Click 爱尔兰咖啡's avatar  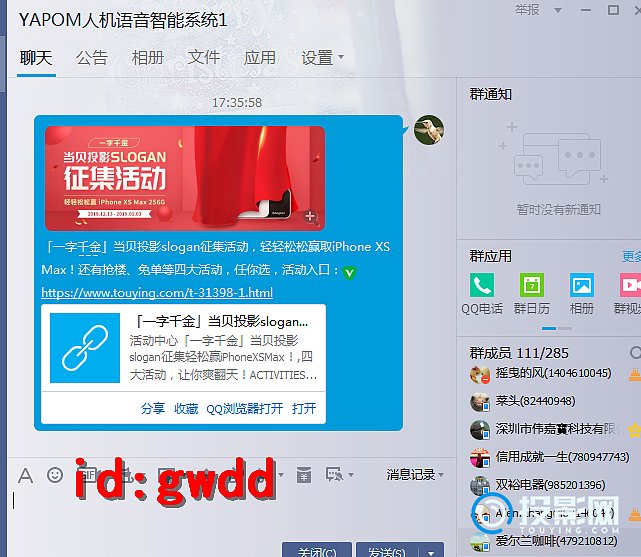480,542
